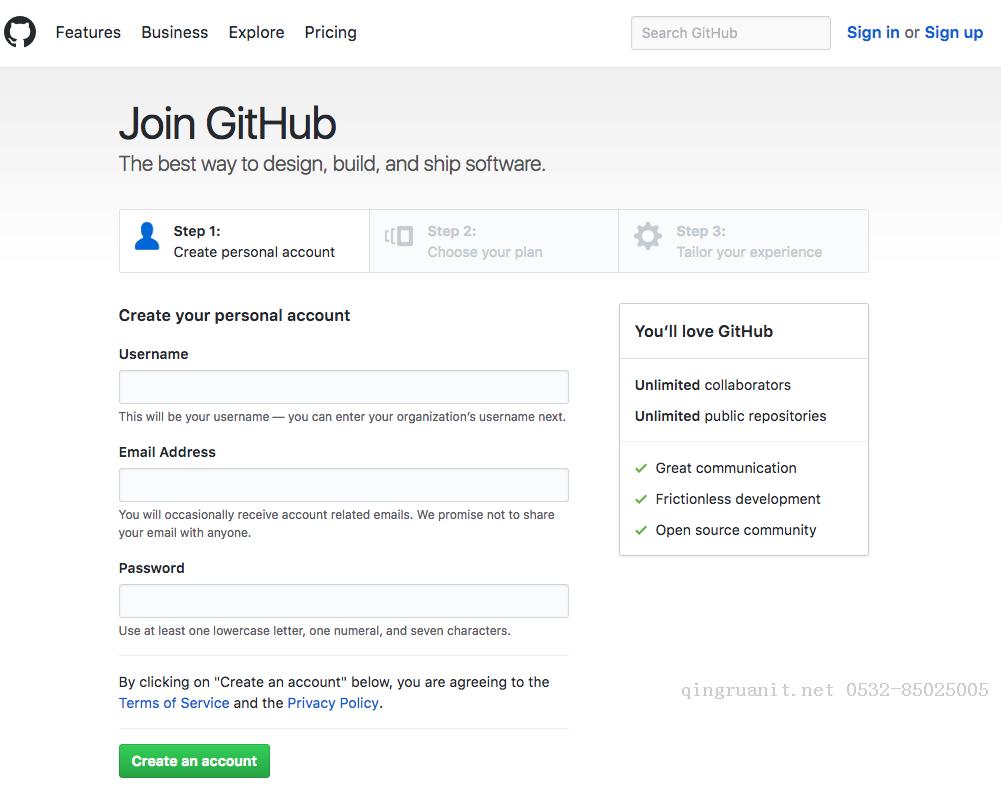Open the Pricing page
Screen dimensions: 1001x786
(330, 32)
